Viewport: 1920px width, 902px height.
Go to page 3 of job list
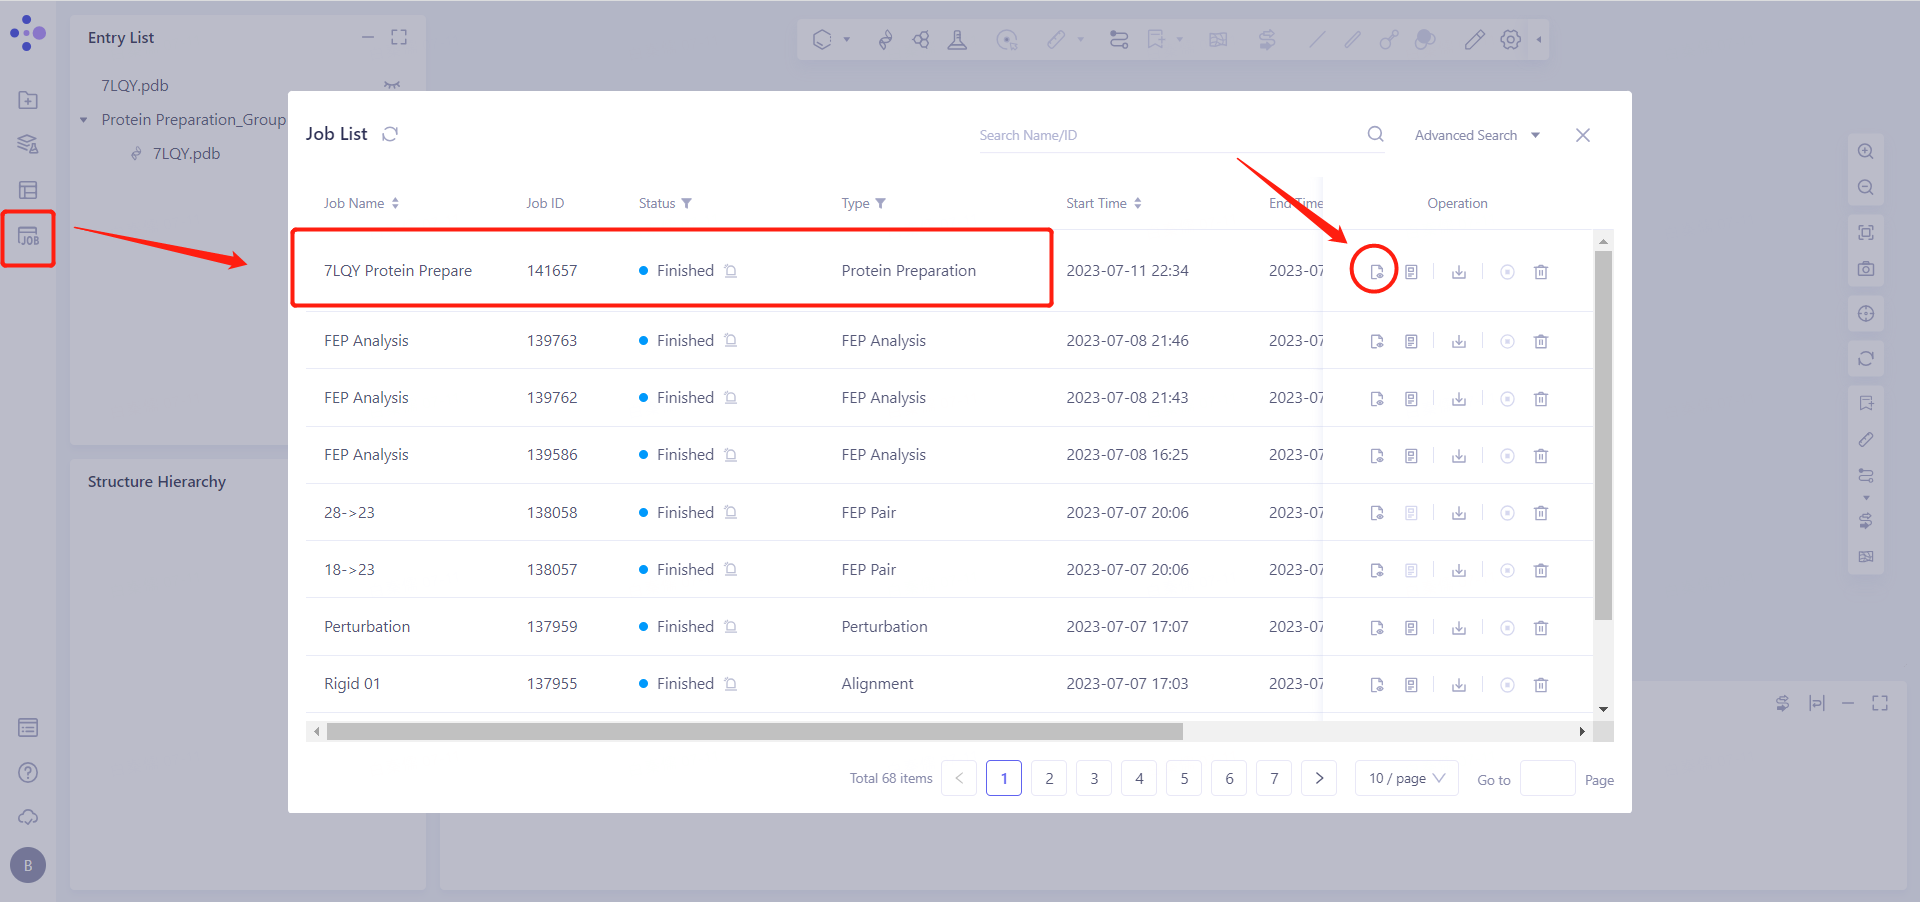coord(1094,778)
